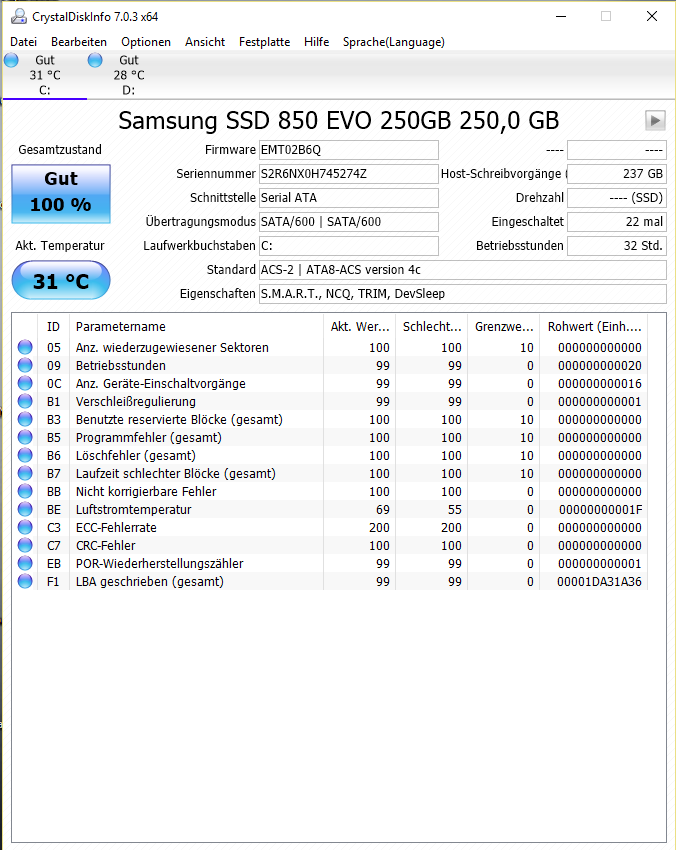Close the CrystalDiskInfo window
Screen dimensions: 676x850
point(652,16)
